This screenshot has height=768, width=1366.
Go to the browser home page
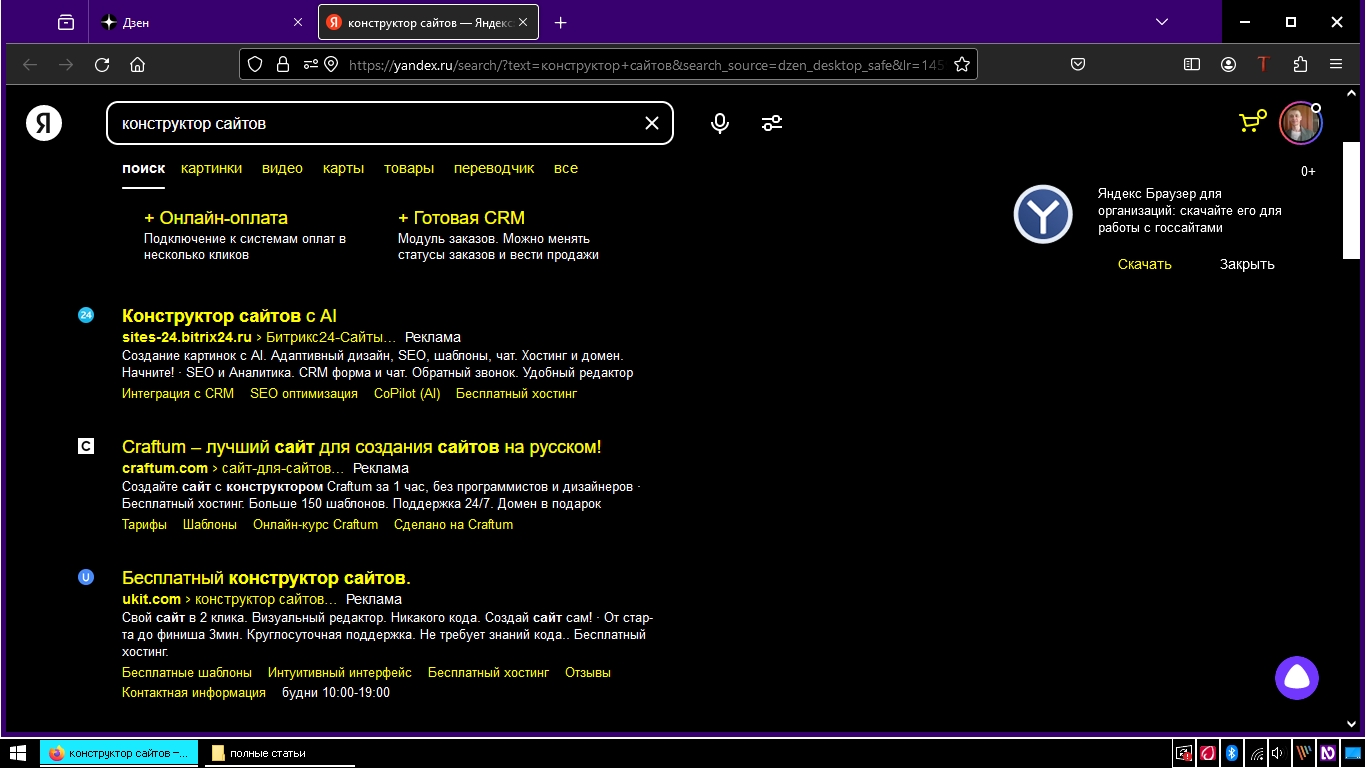coord(138,64)
